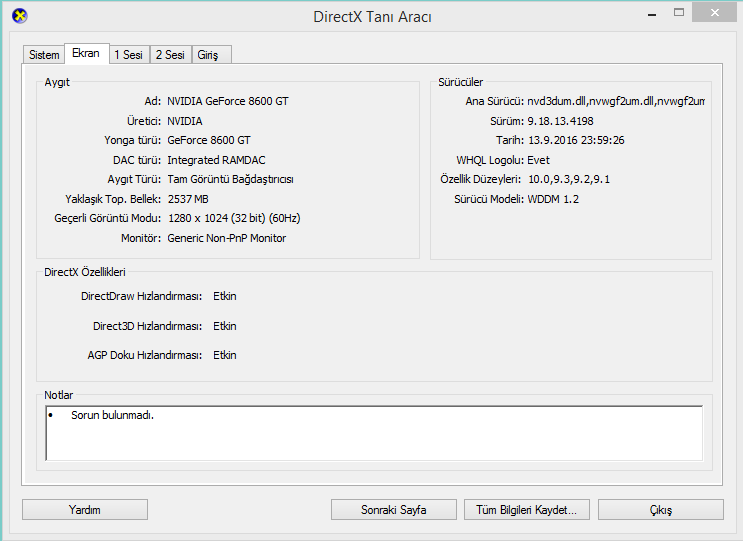
Task: Click 'Tam Görüntü Bağdaştırıcısı' value
Action: (x=230, y=179)
